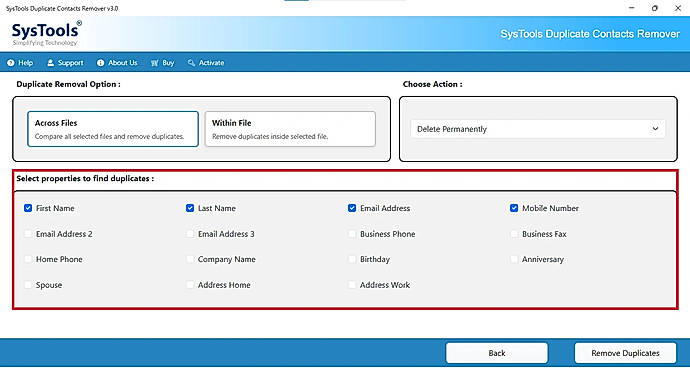Image resolution: width=690 pixels, height=368 pixels.
Task: Click the Back button
Action: [x=497, y=353]
